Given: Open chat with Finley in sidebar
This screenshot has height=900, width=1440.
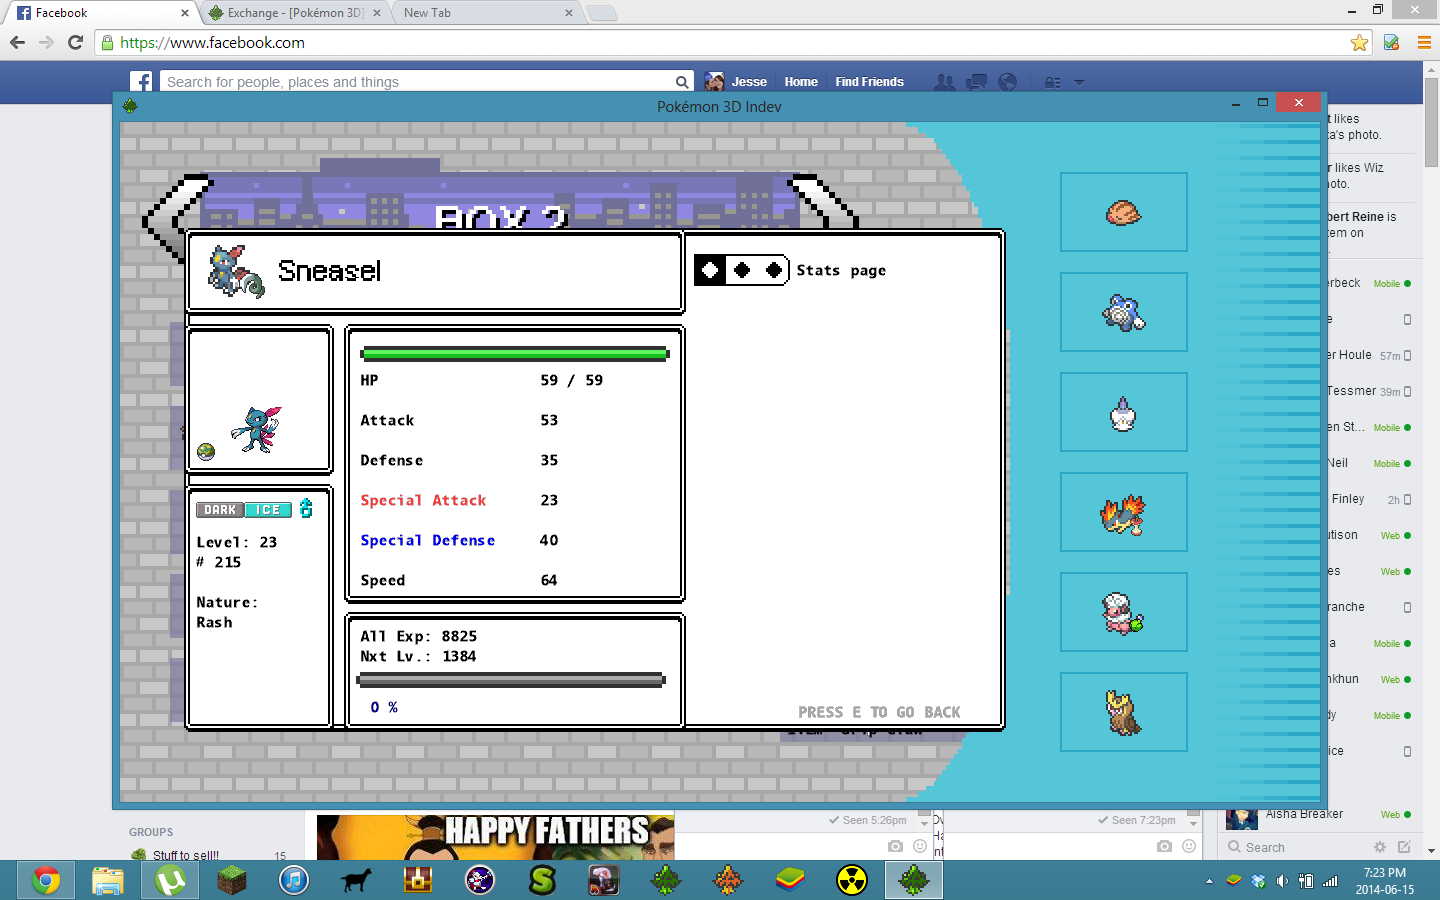Looking at the screenshot, I should (1368, 499).
